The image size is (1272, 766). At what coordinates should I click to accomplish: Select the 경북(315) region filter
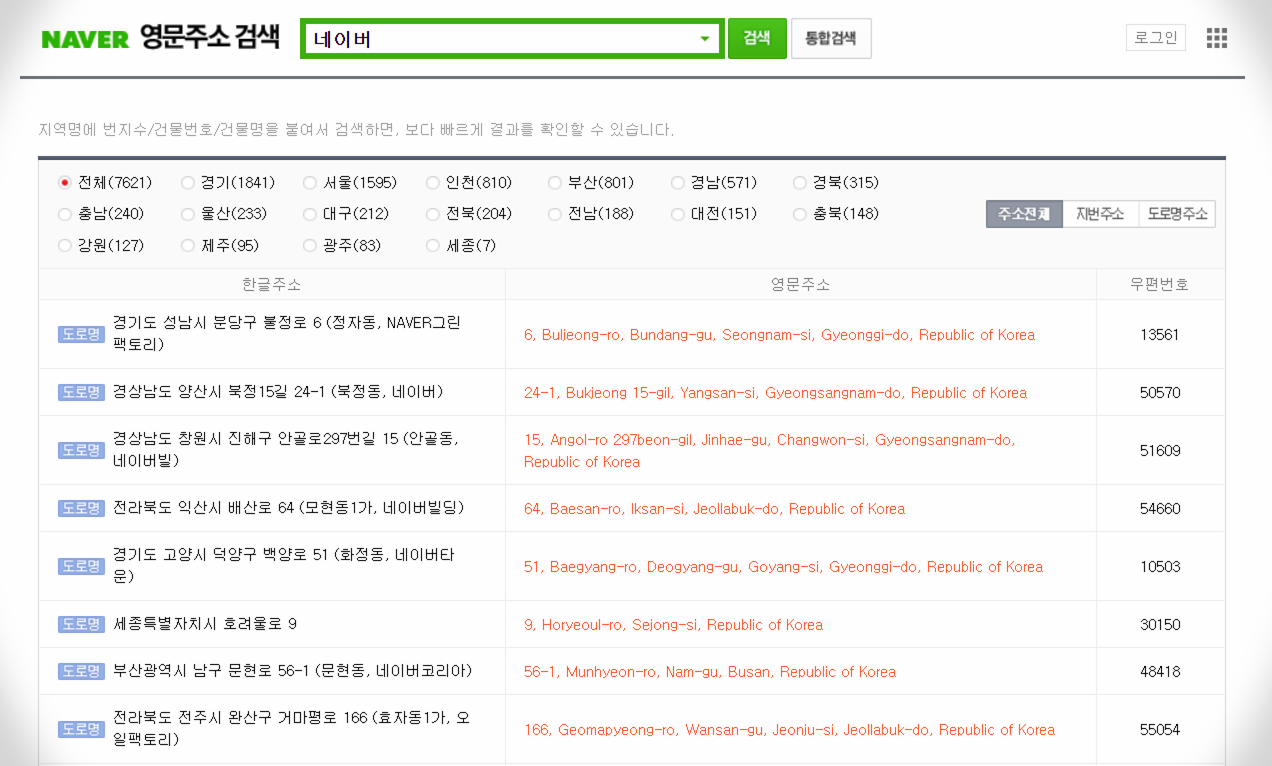(800, 182)
